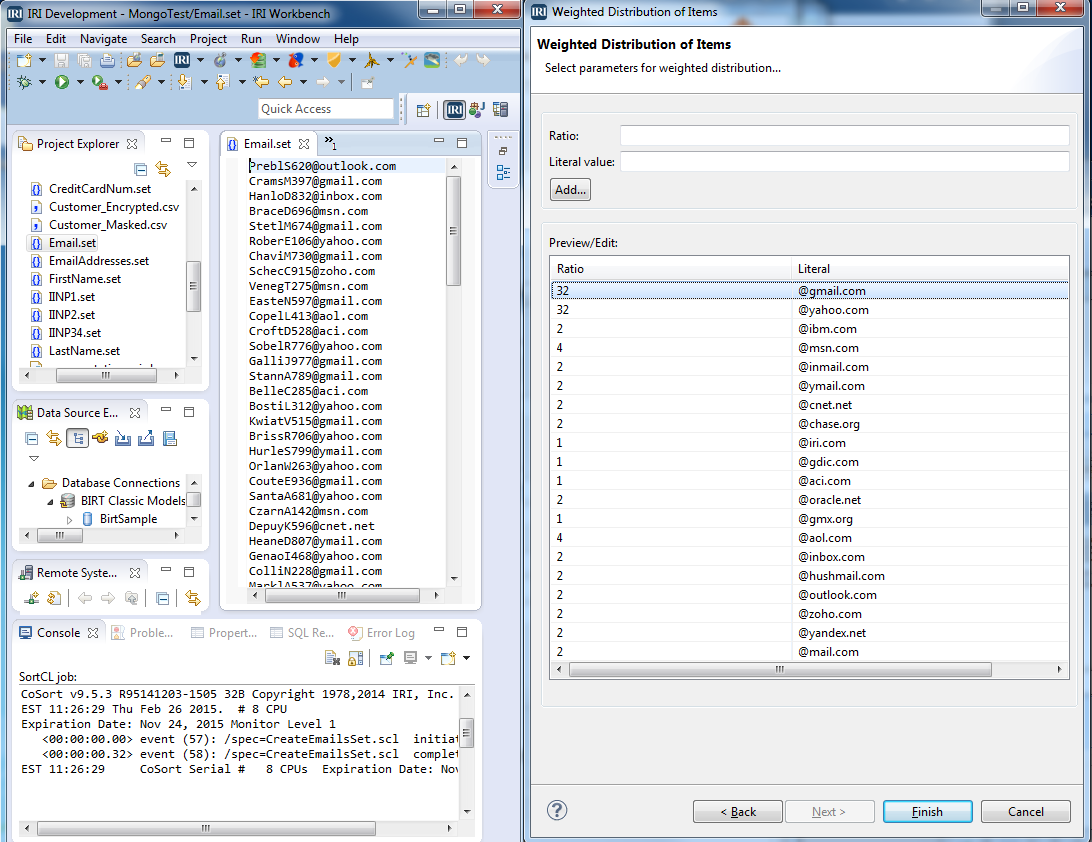This screenshot has height=842, width=1092.
Task: Click into the Ratio input field
Action: pos(844,136)
